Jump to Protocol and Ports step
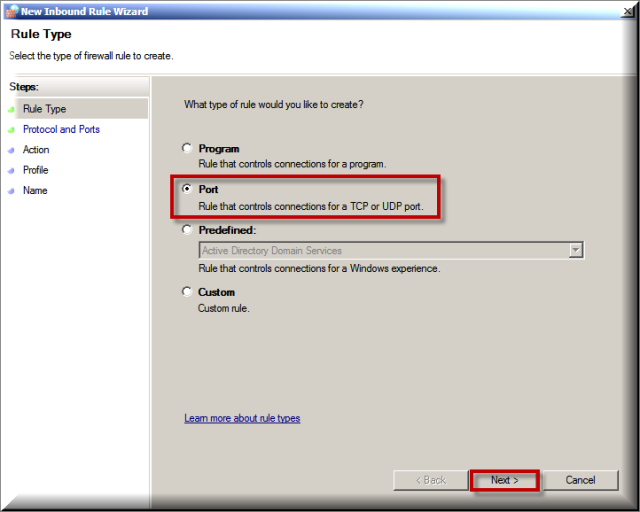 (61, 129)
